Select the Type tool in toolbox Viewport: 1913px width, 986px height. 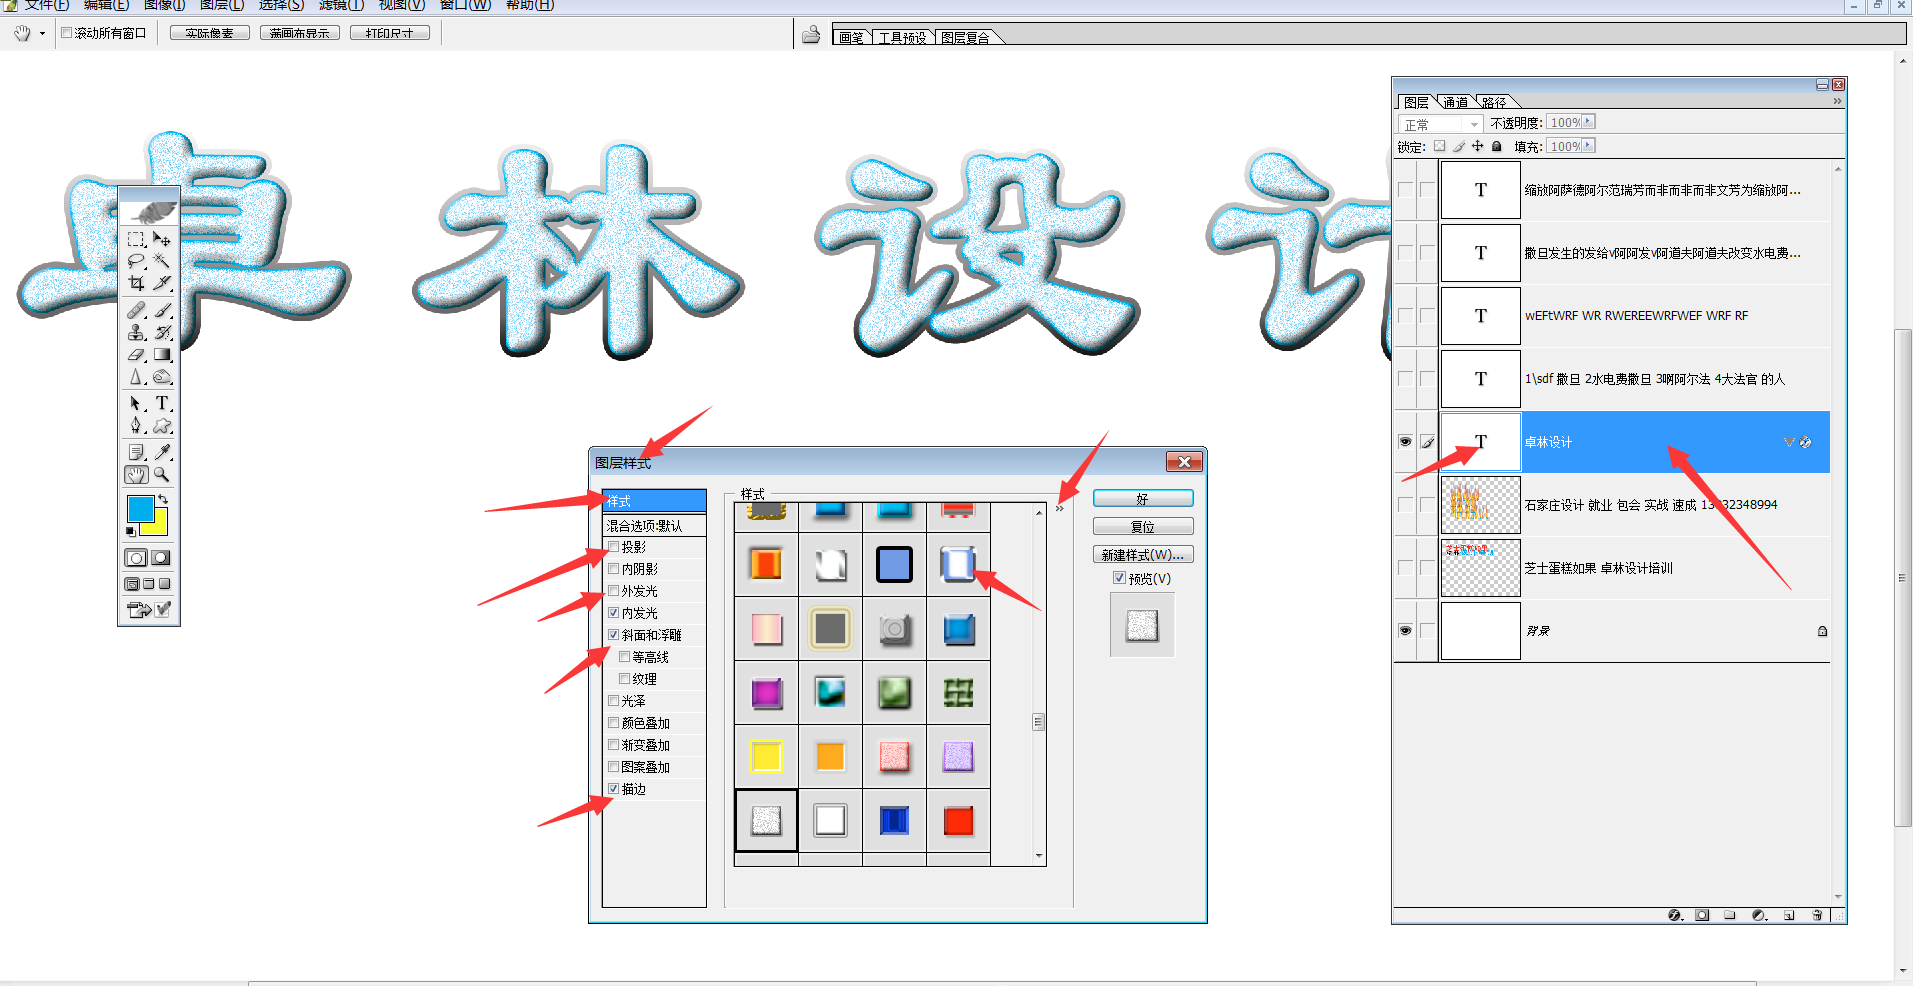(x=162, y=404)
